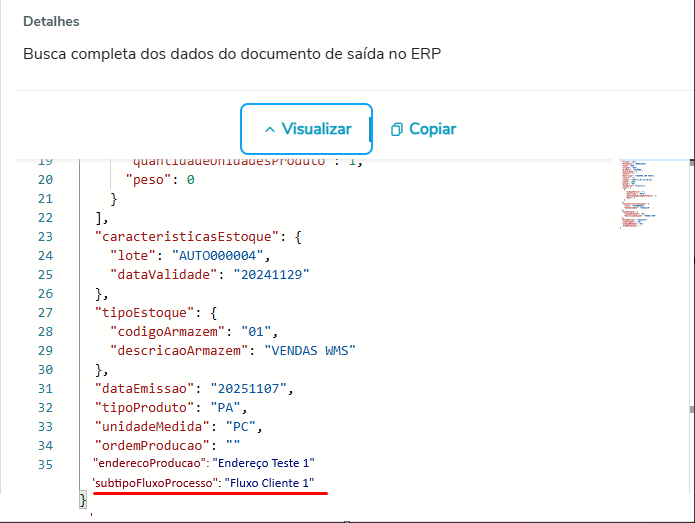Click the "enderecoProducao" key
Image resolution: width=695 pixels, height=523 pixels.
pyautogui.click(x=149, y=463)
